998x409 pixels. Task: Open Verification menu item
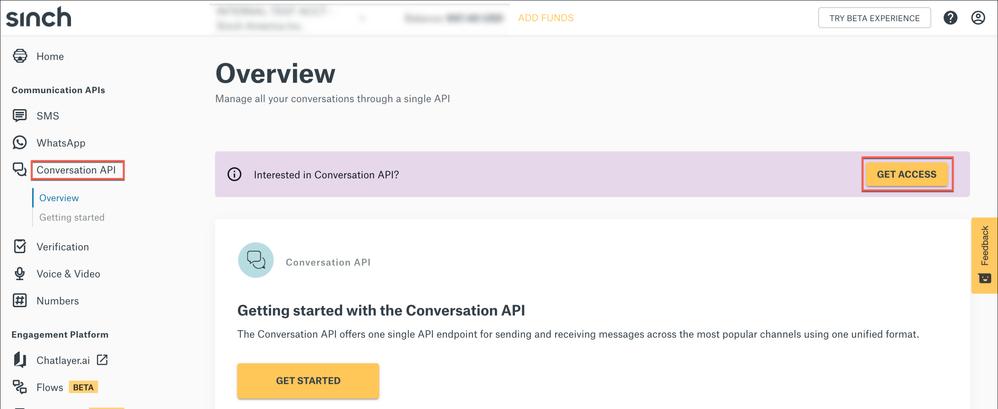[62, 247]
